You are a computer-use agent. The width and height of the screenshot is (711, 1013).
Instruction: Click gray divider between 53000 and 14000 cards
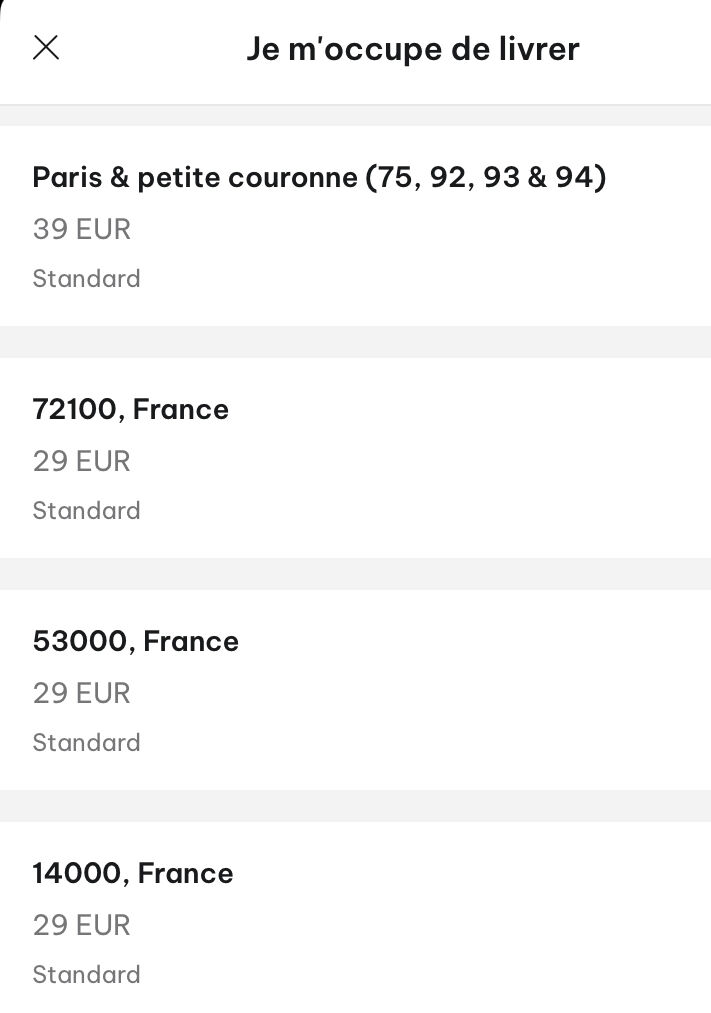coord(355,806)
